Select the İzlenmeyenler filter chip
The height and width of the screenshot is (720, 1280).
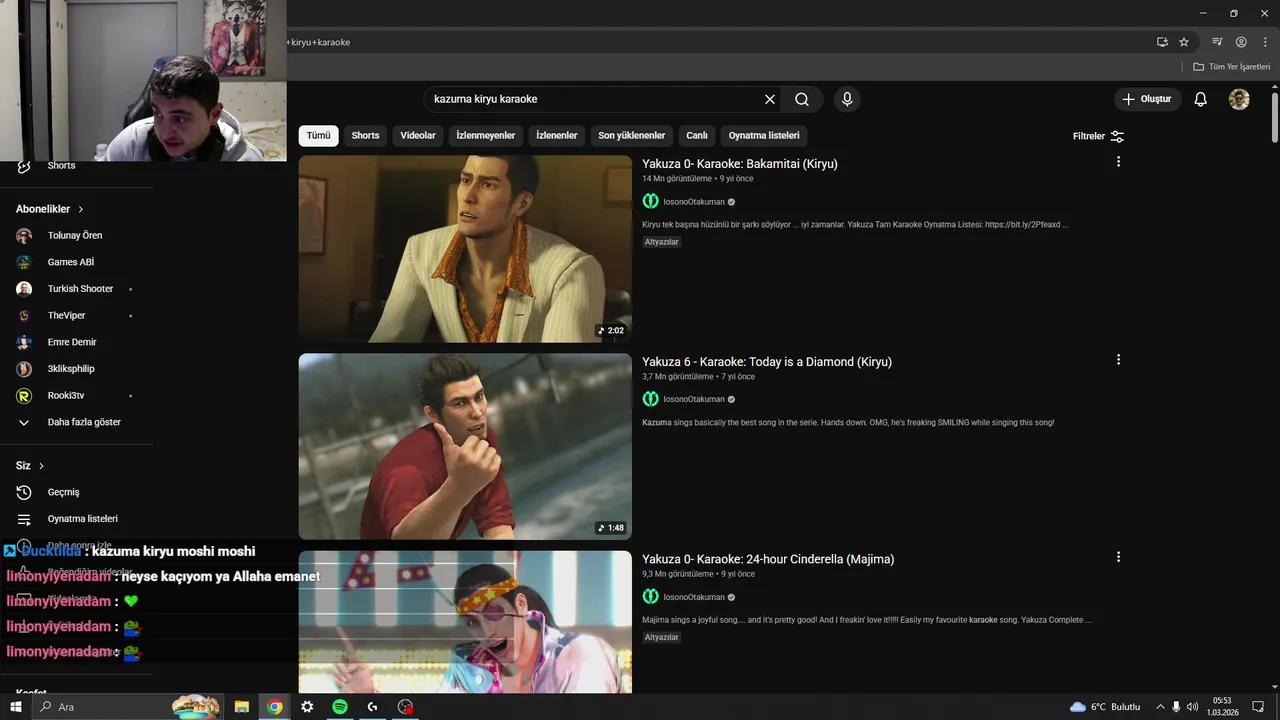pos(486,136)
